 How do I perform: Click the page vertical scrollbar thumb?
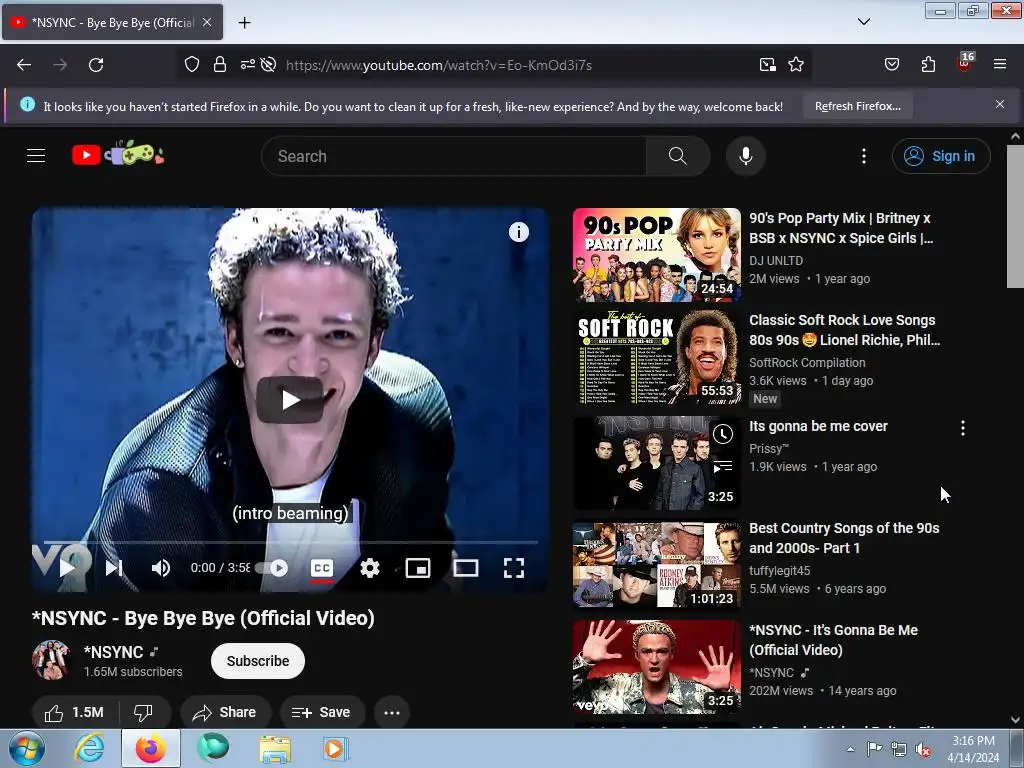[x=1015, y=216]
